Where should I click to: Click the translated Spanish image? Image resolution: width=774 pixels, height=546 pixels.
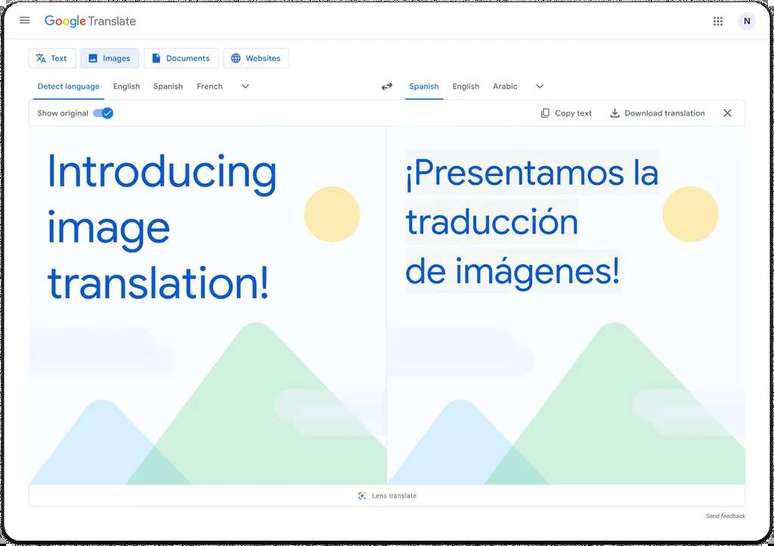click(x=567, y=306)
